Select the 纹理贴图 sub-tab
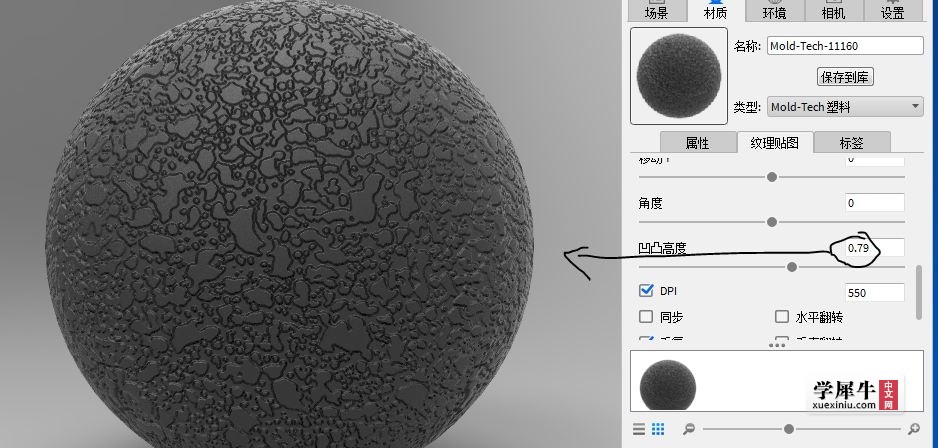The height and width of the screenshot is (448, 938). [x=775, y=143]
